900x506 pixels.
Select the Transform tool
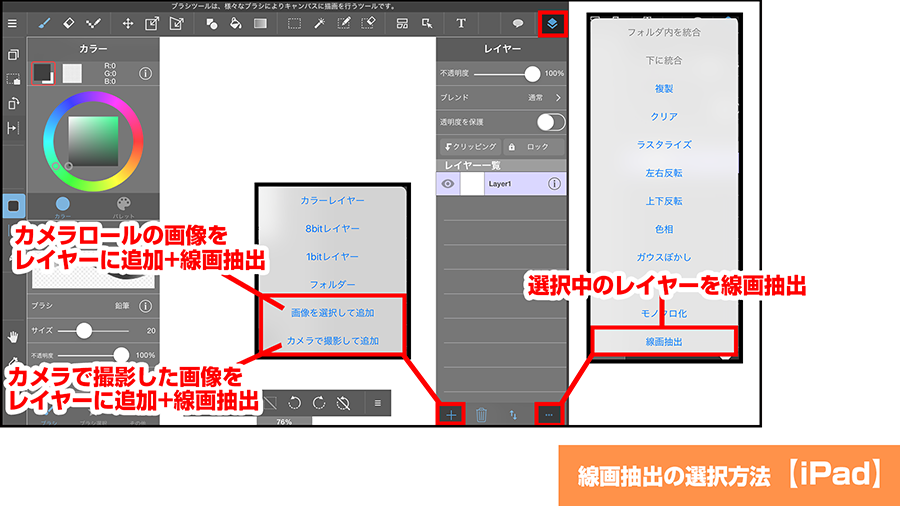pos(152,24)
